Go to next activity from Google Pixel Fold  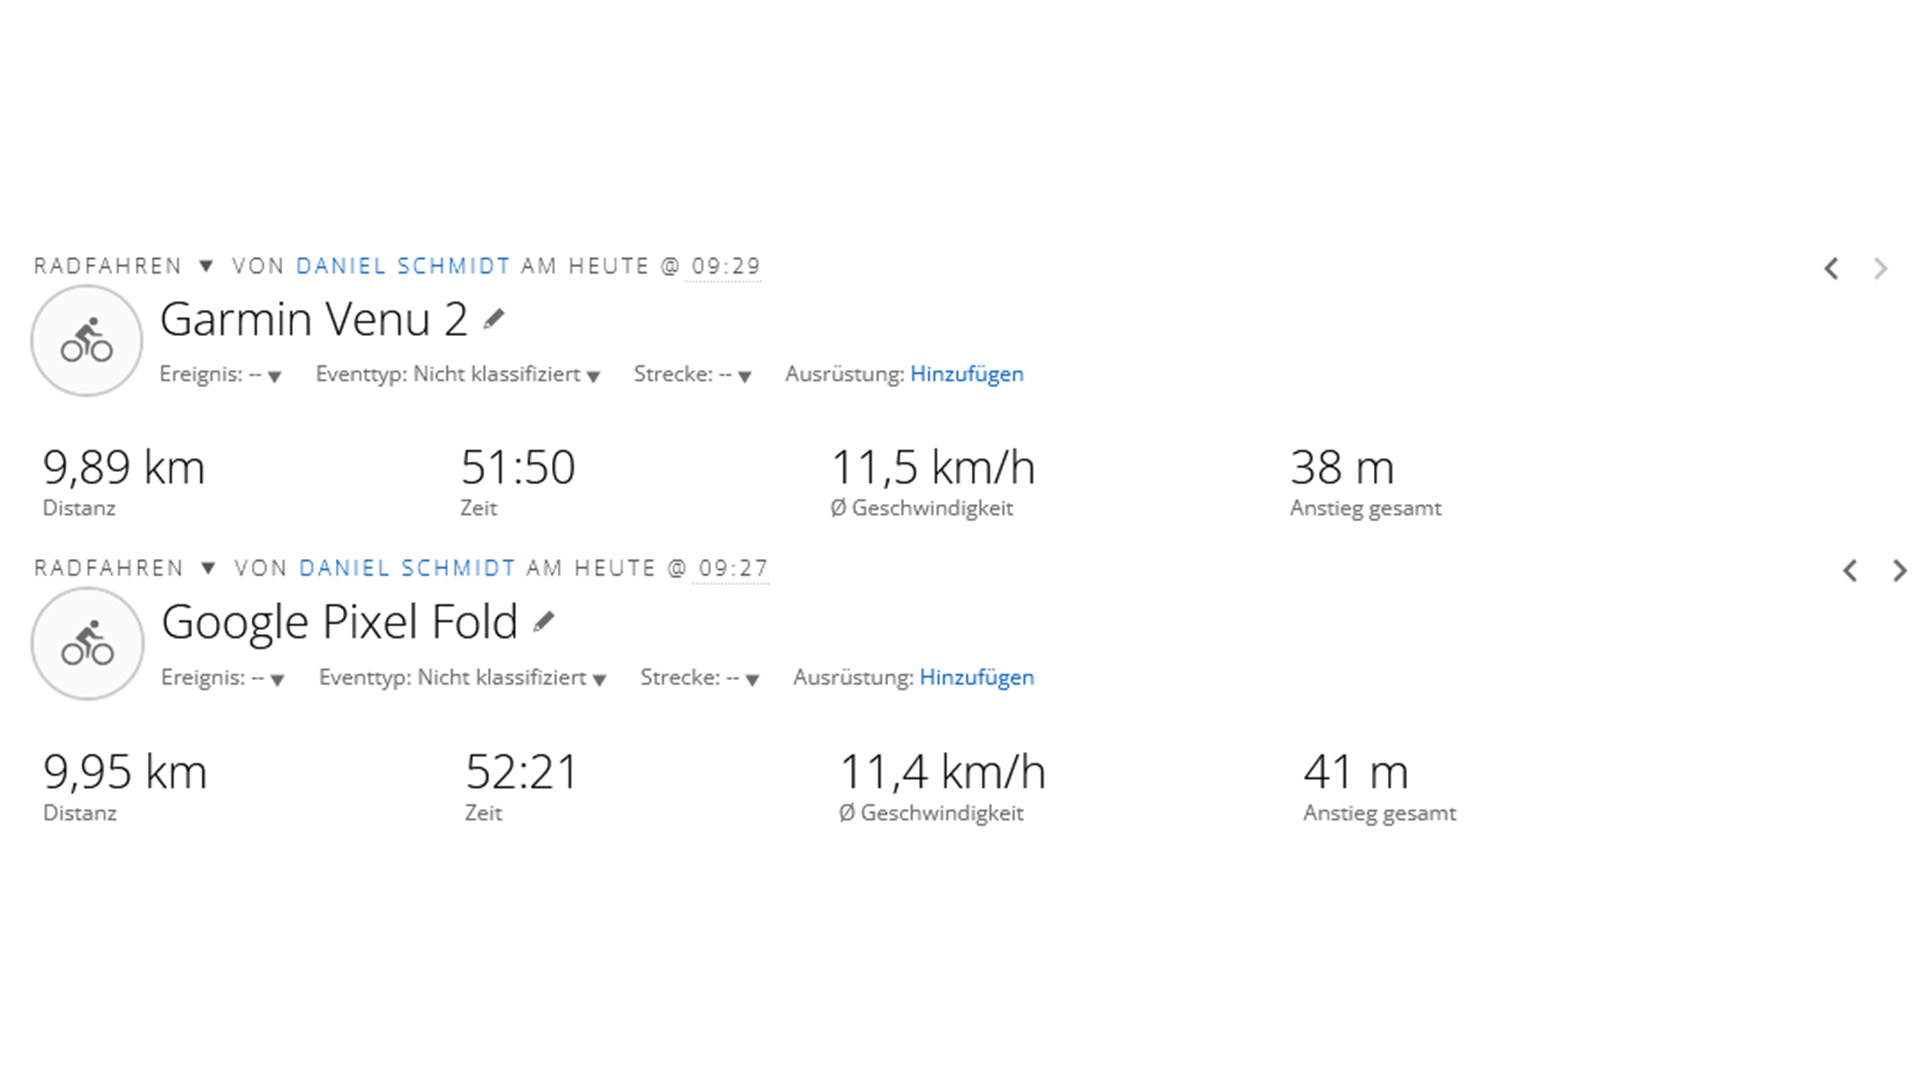(1899, 570)
